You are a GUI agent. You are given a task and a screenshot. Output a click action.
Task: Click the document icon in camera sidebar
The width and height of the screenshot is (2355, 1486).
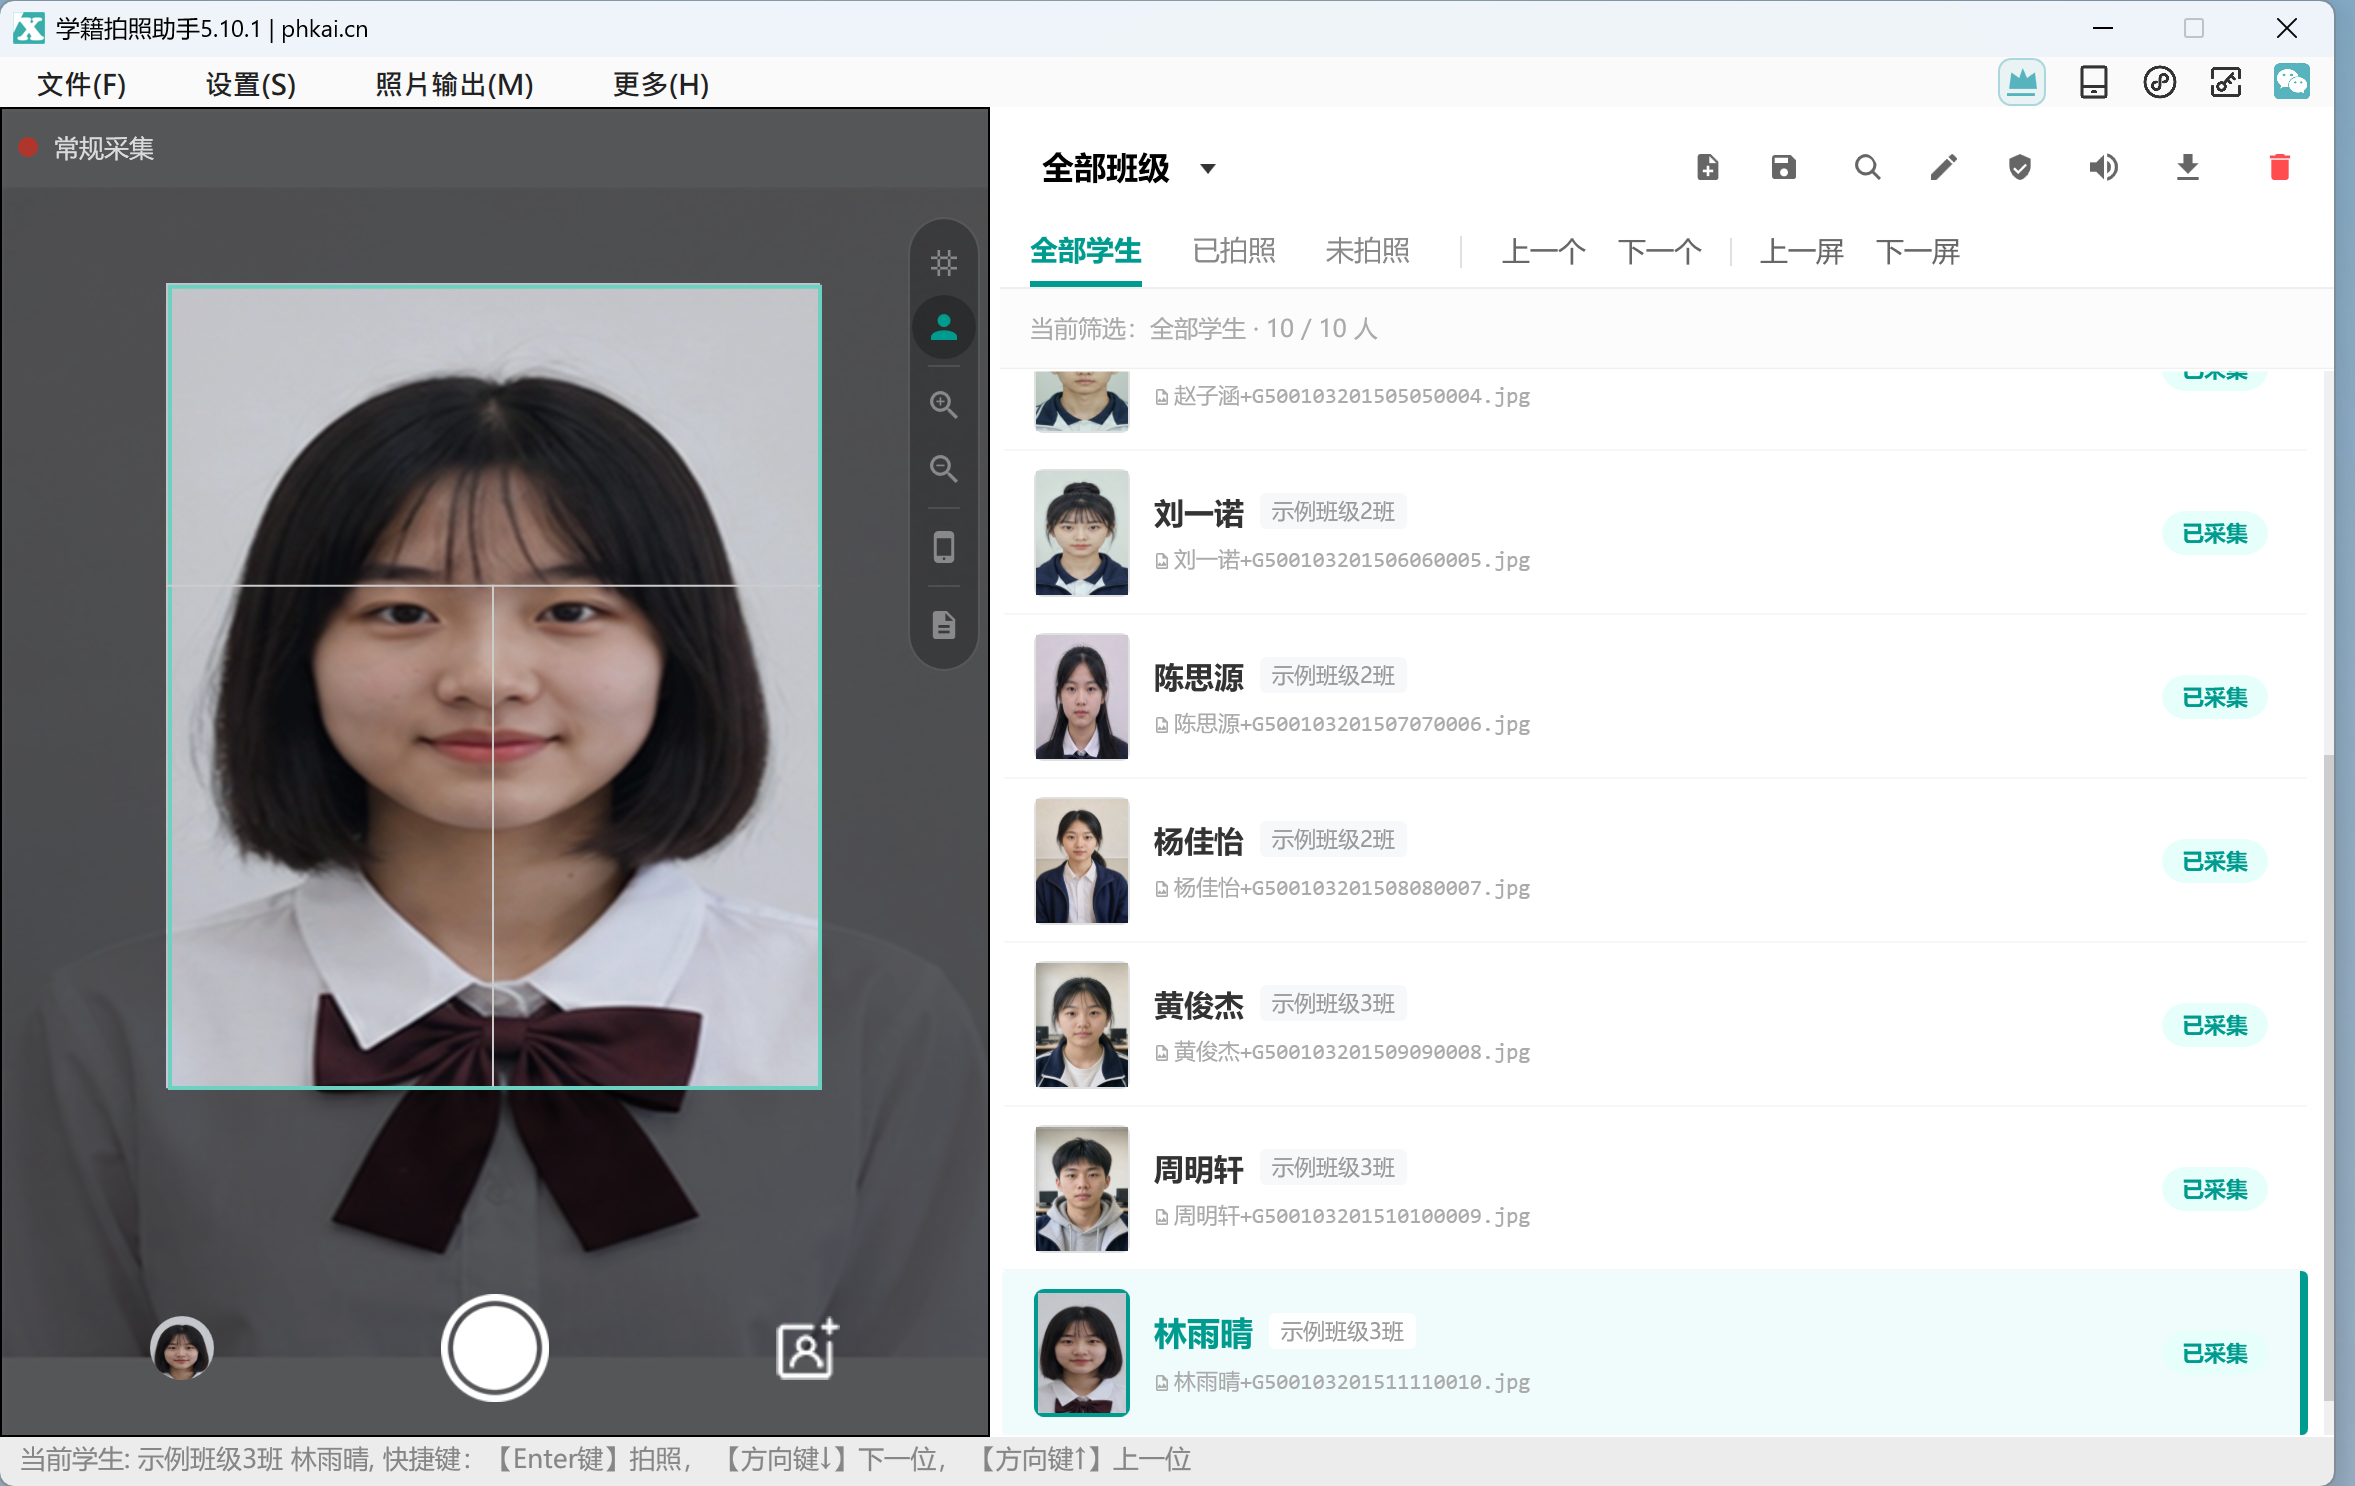click(x=943, y=625)
